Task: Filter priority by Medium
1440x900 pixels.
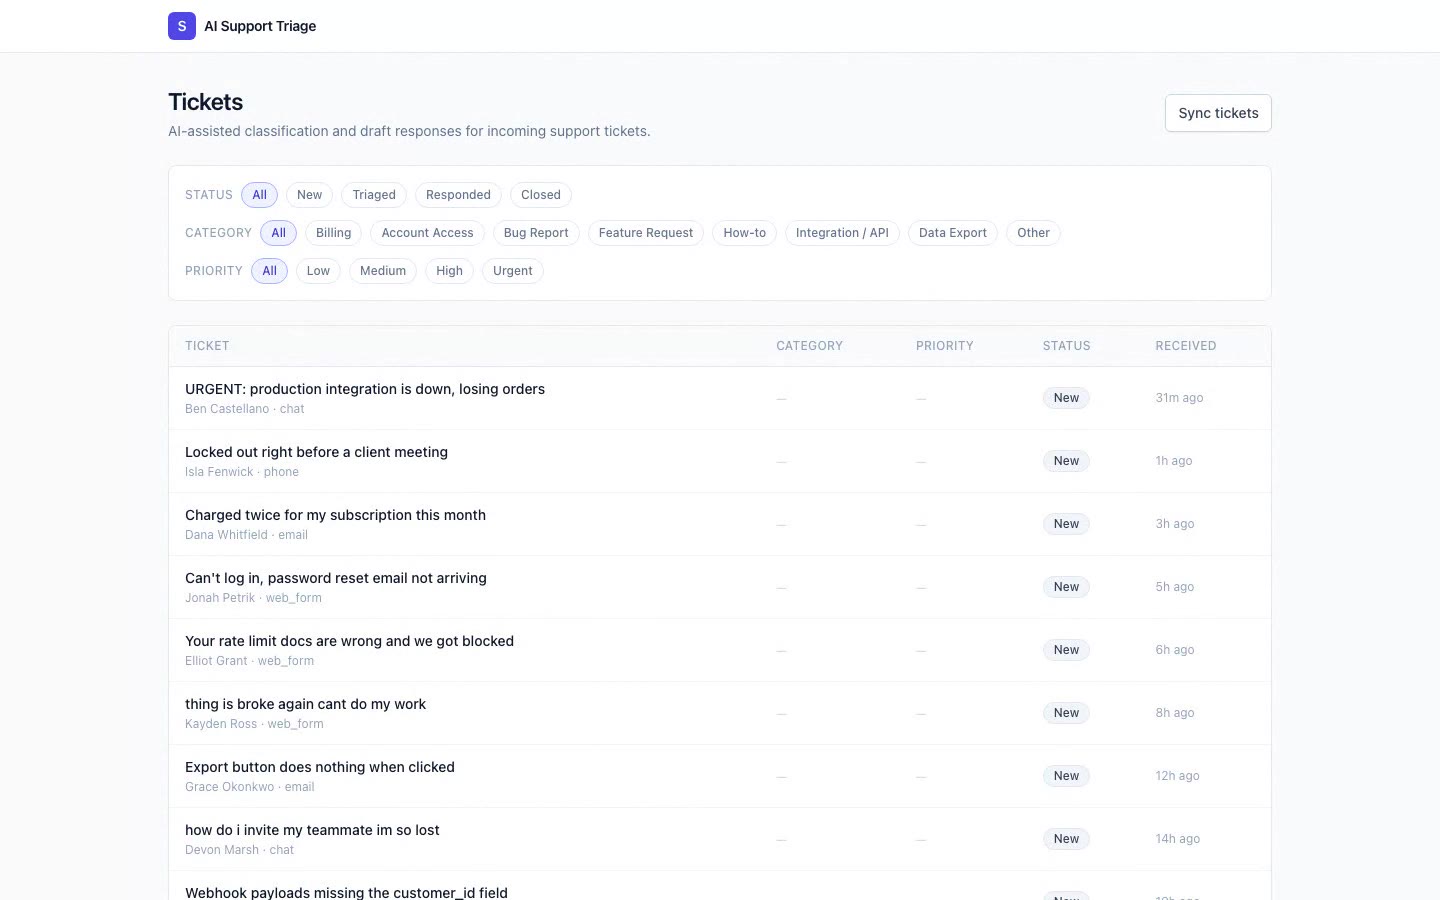Action: click(x=383, y=271)
